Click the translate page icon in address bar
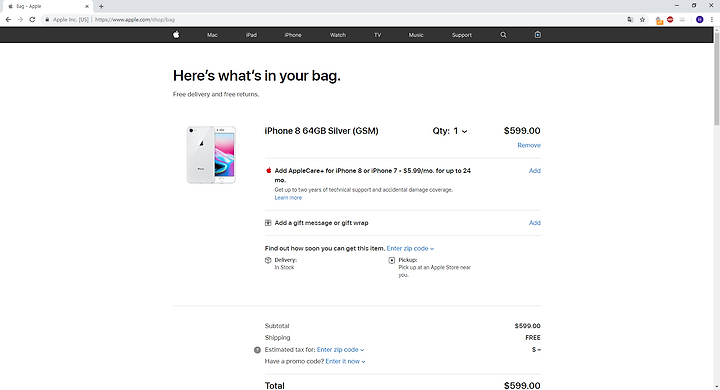The image size is (720, 390). pyautogui.click(x=630, y=19)
